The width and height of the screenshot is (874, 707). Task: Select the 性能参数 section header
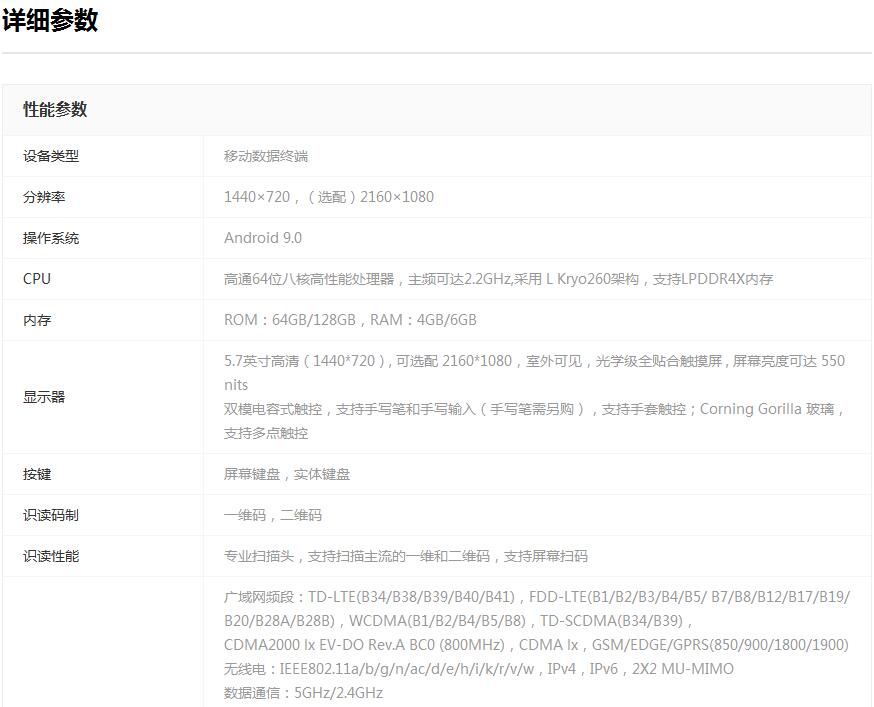coord(55,110)
